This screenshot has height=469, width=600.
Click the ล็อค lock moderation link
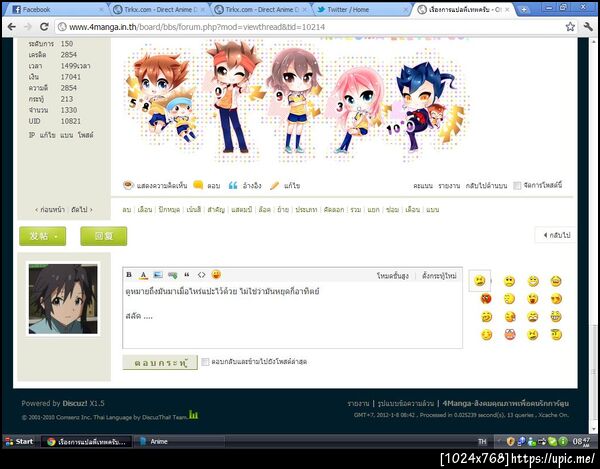[x=264, y=210]
